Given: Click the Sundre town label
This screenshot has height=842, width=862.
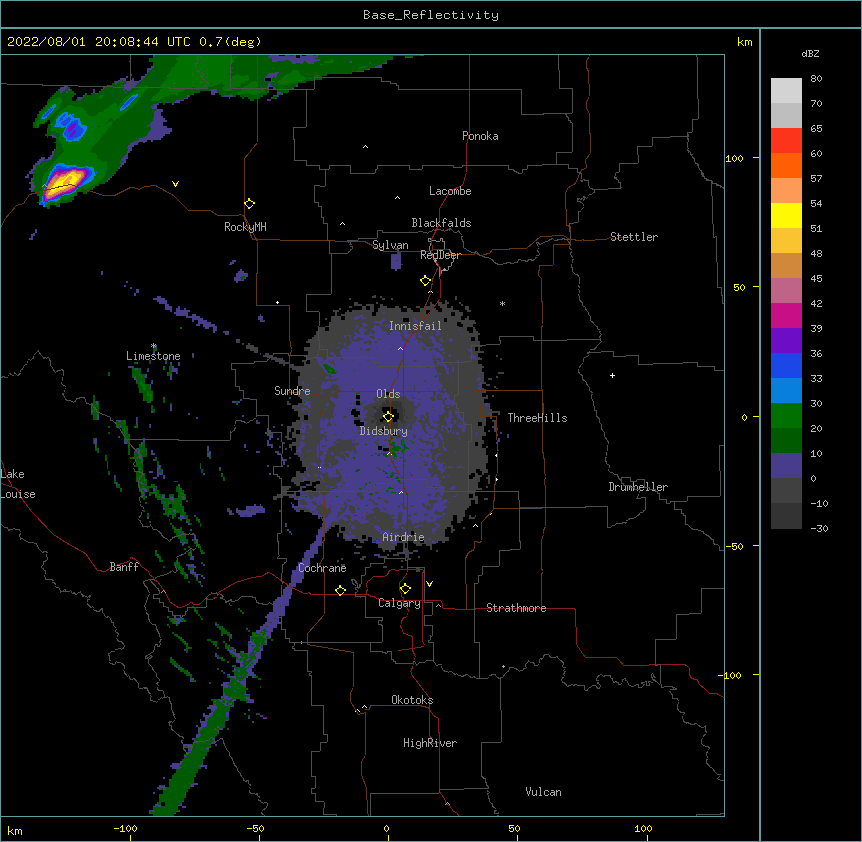Looking at the screenshot, I should coord(292,391).
